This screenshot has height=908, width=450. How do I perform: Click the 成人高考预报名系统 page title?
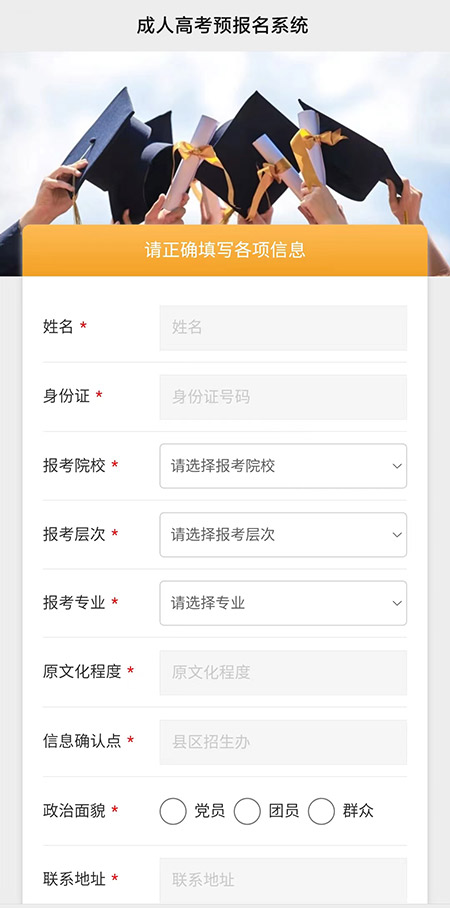(223, 26)
